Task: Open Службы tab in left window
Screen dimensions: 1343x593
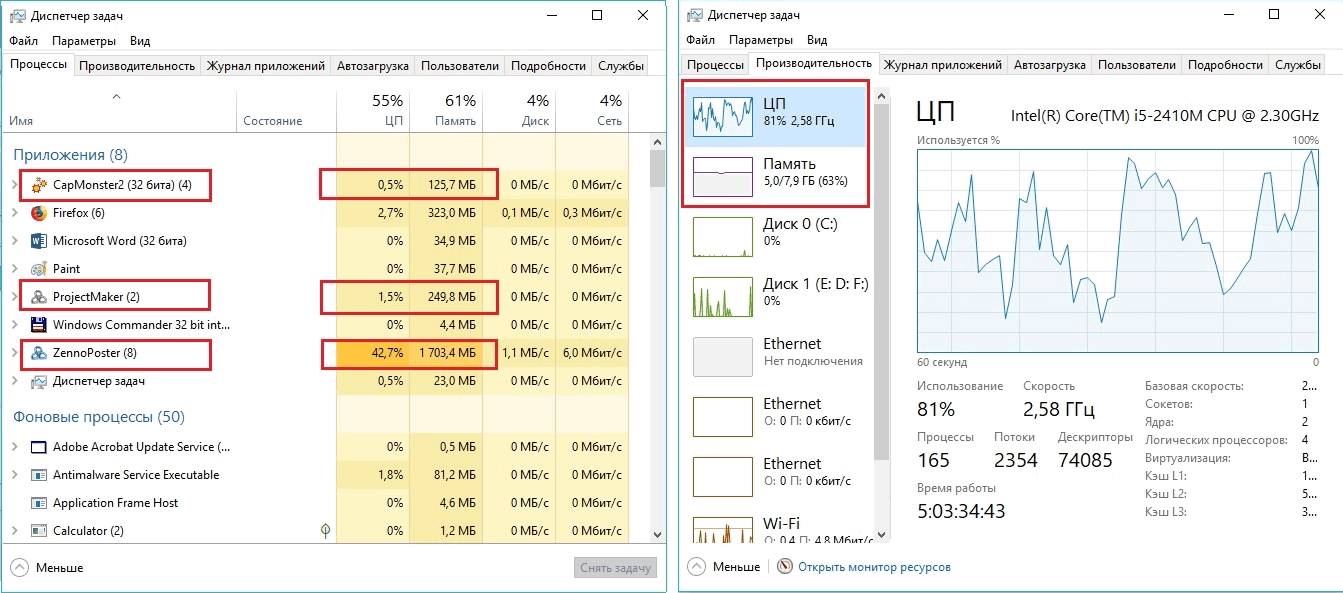Action: (621, 66)
